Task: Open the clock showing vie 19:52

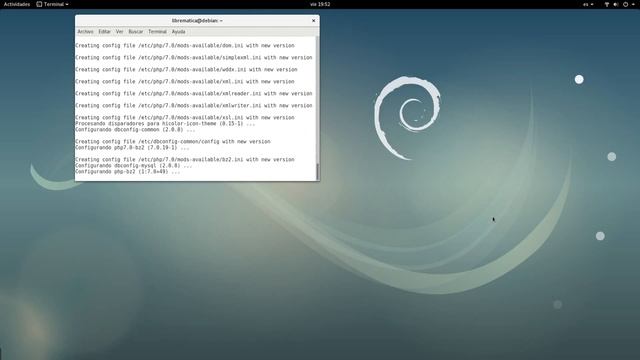Action: [x=320, y=4]
